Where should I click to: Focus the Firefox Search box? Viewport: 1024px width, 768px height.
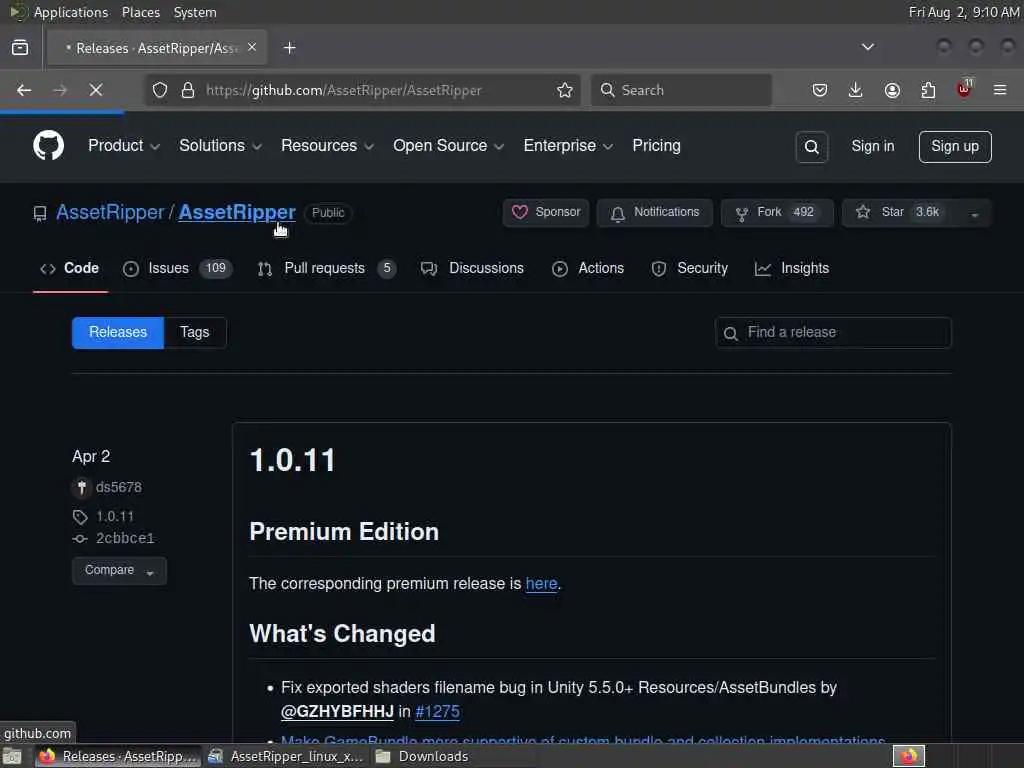681,90
